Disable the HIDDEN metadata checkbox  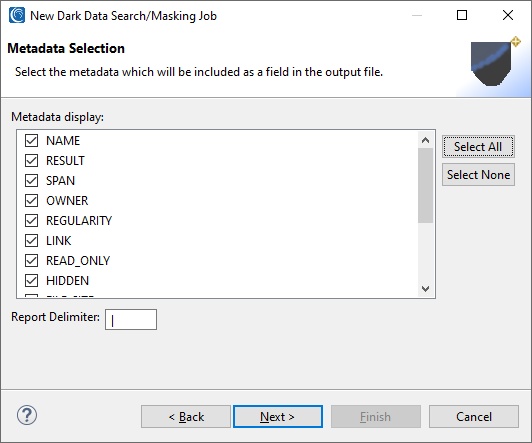click(32, 281)
